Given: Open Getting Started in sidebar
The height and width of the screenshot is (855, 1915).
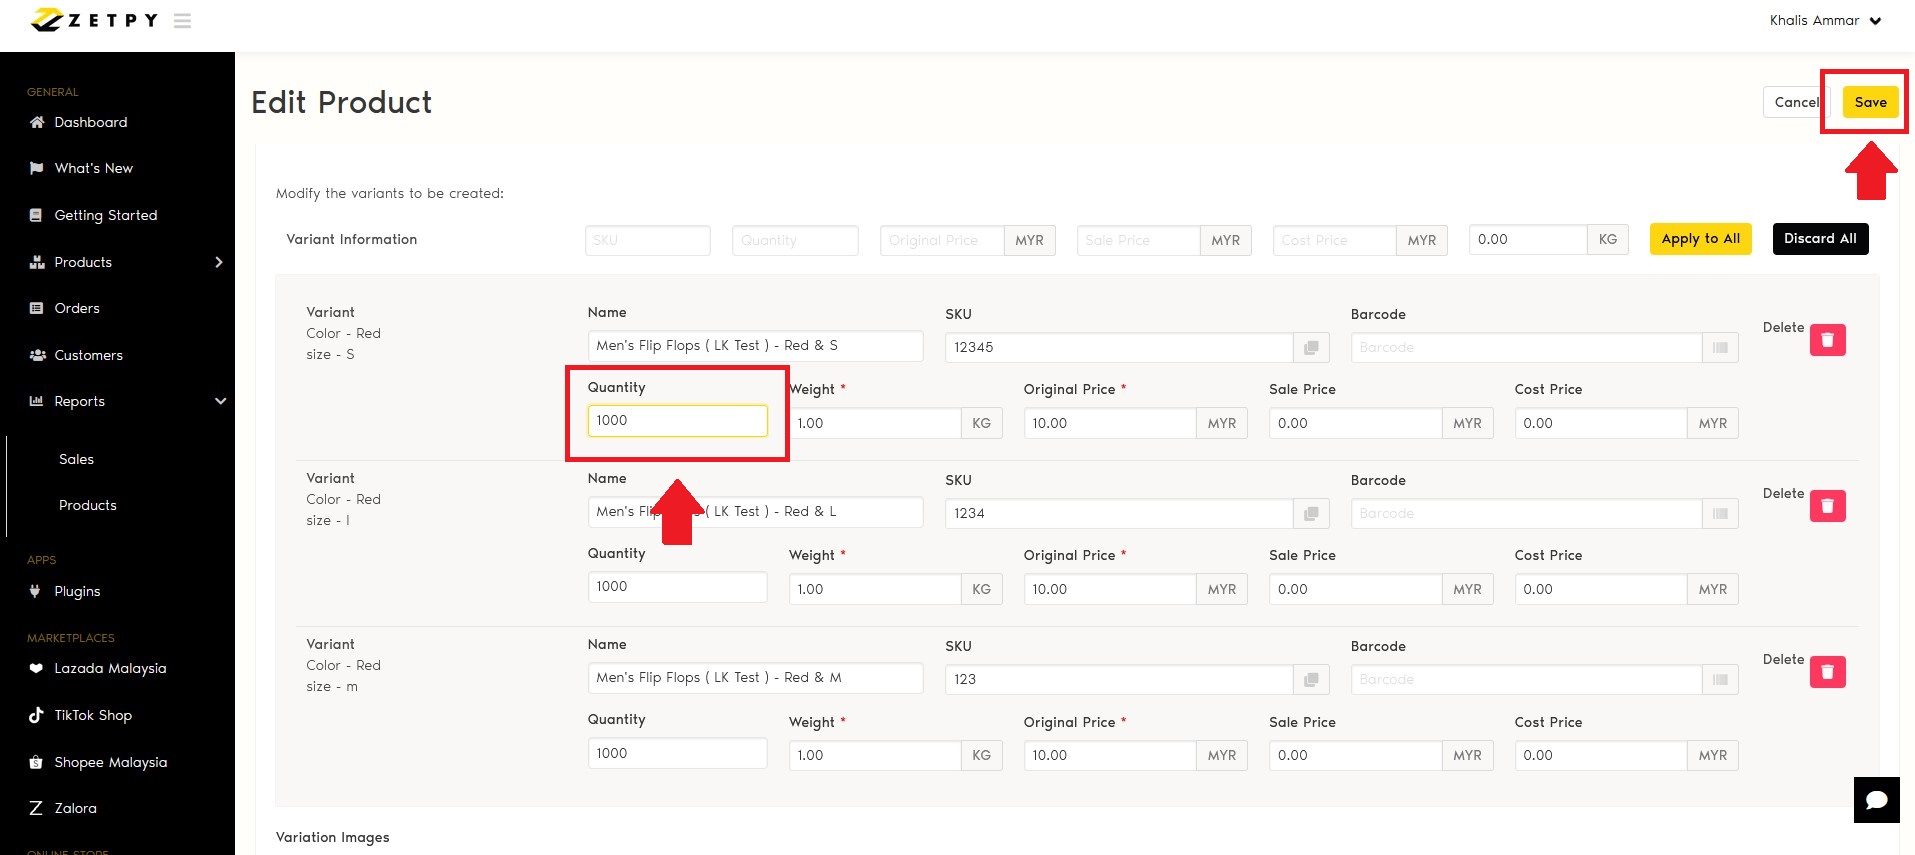Looking at the screenshot, I should pyautogui.click(x=105, y=215).
